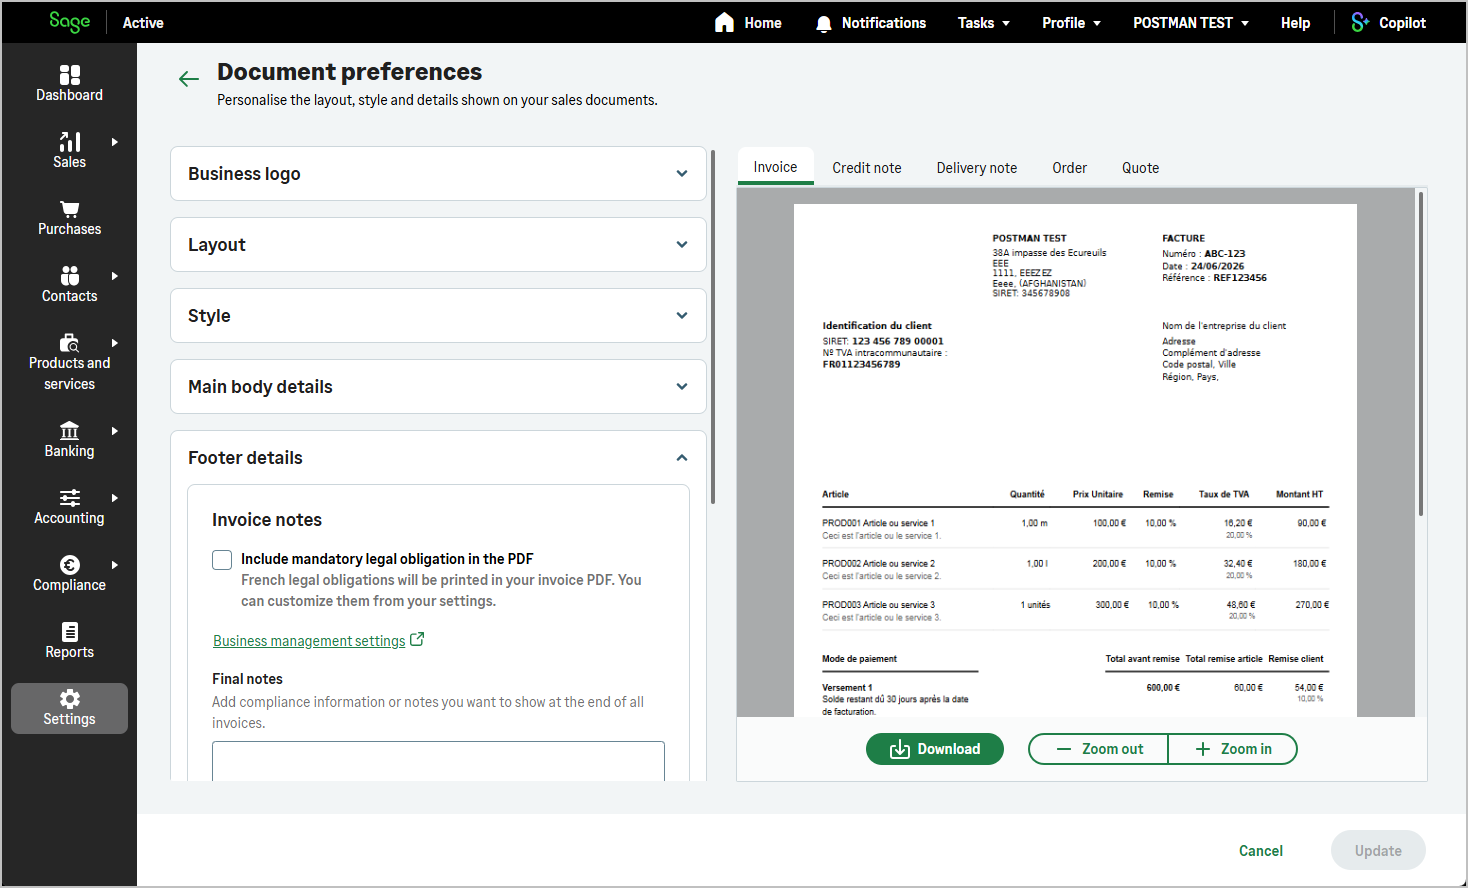Open the Reports sidebar icon
The image size is (1468, 888).
69,632
